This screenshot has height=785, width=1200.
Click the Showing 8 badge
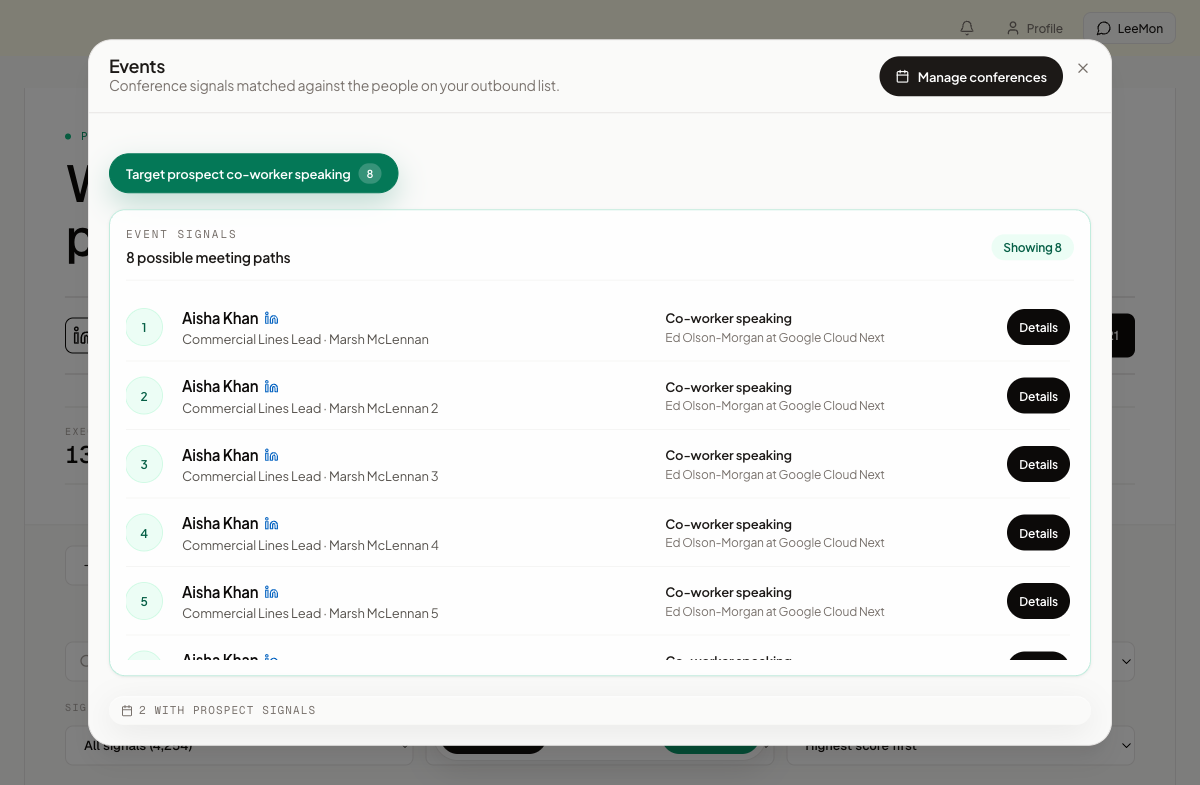point(1032,247)
